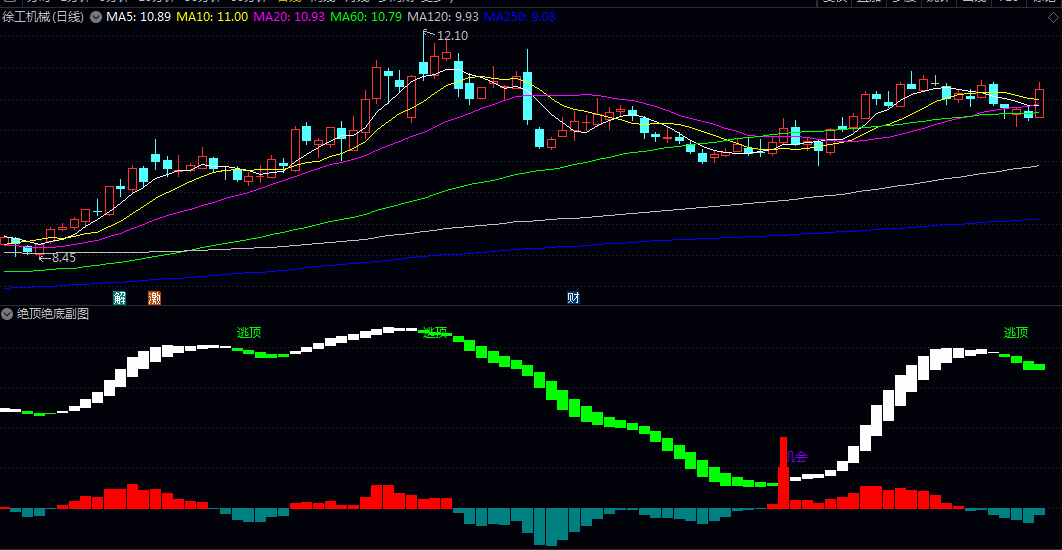The width and height of the screenshot is (1062, 550).
Task: Select the MA5: 10.89 indicator label
Action: [137, 17]
